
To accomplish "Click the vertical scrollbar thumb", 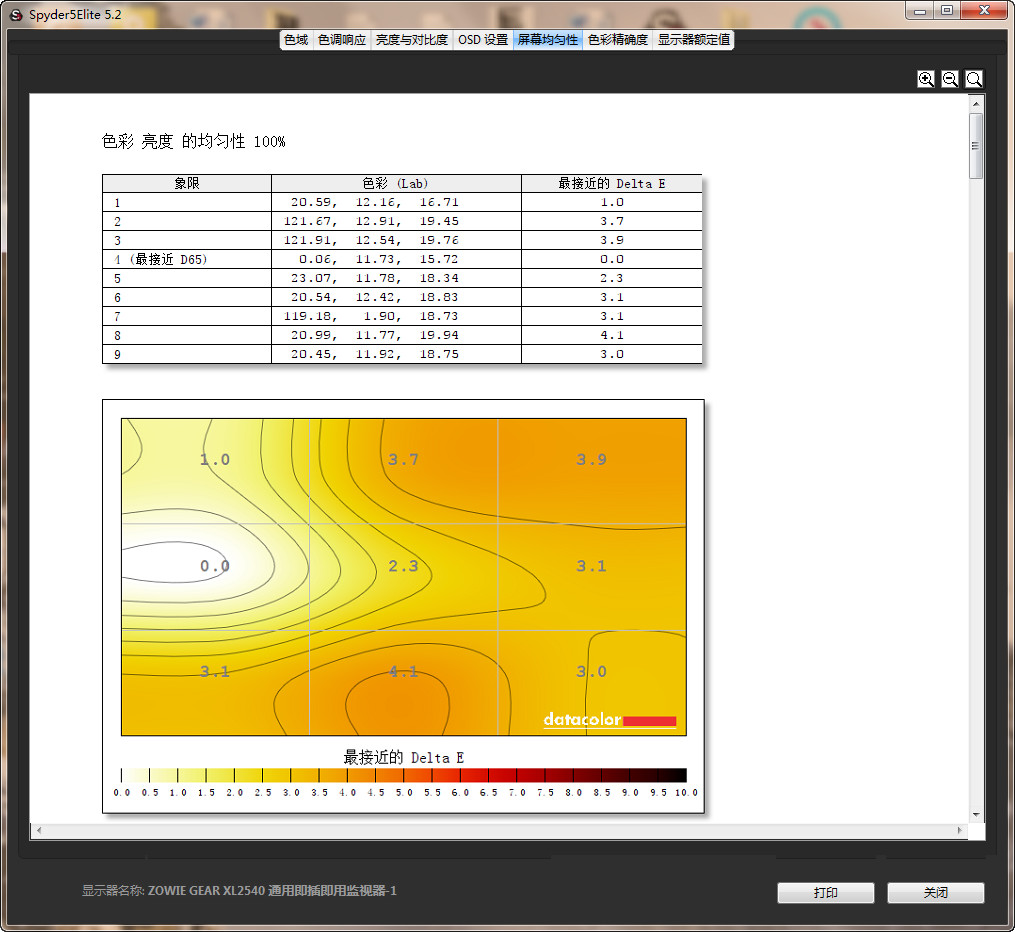I will pos(977,145).
